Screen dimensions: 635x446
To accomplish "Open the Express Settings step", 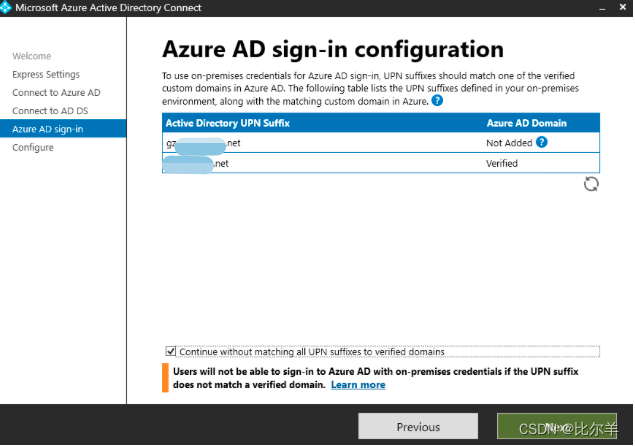I will click(x=46, y=75).
